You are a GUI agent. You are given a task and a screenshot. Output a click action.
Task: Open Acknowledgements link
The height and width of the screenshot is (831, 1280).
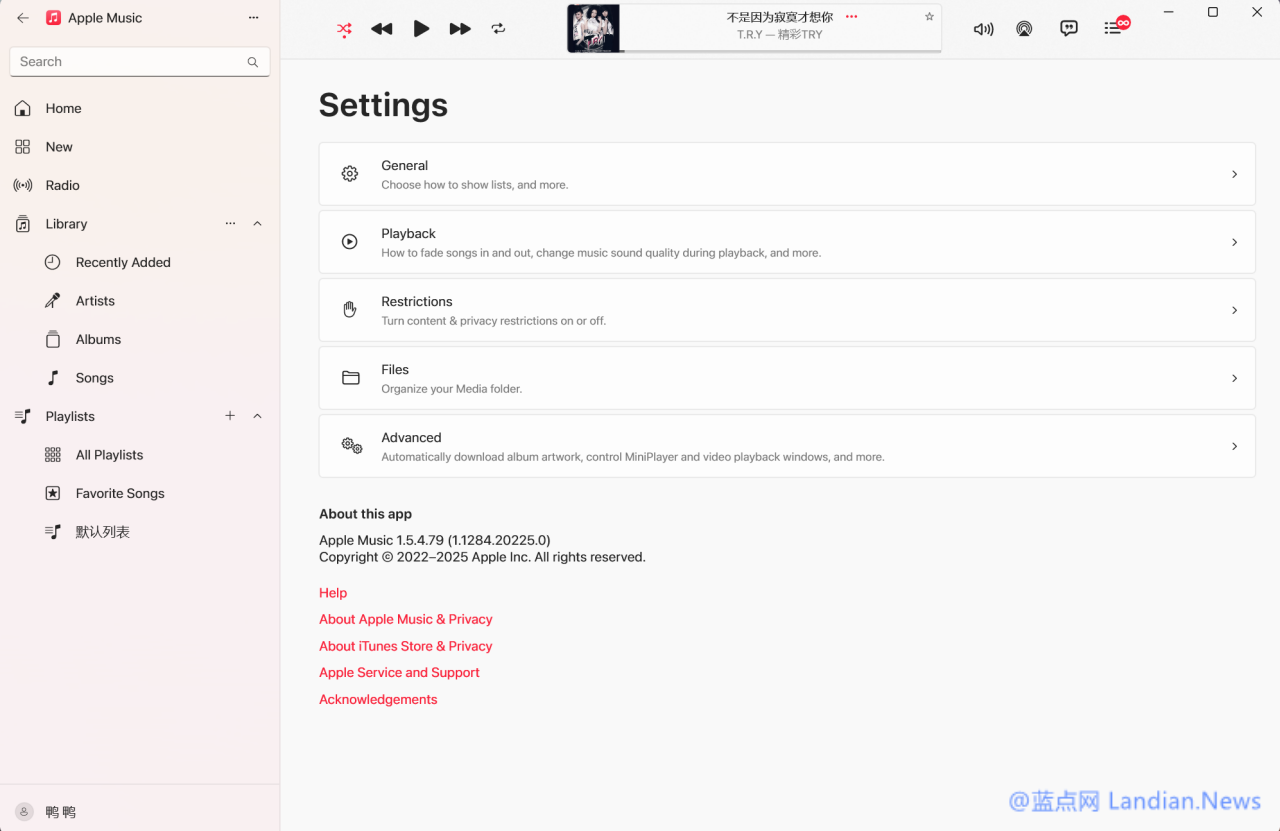coord(378,700)
